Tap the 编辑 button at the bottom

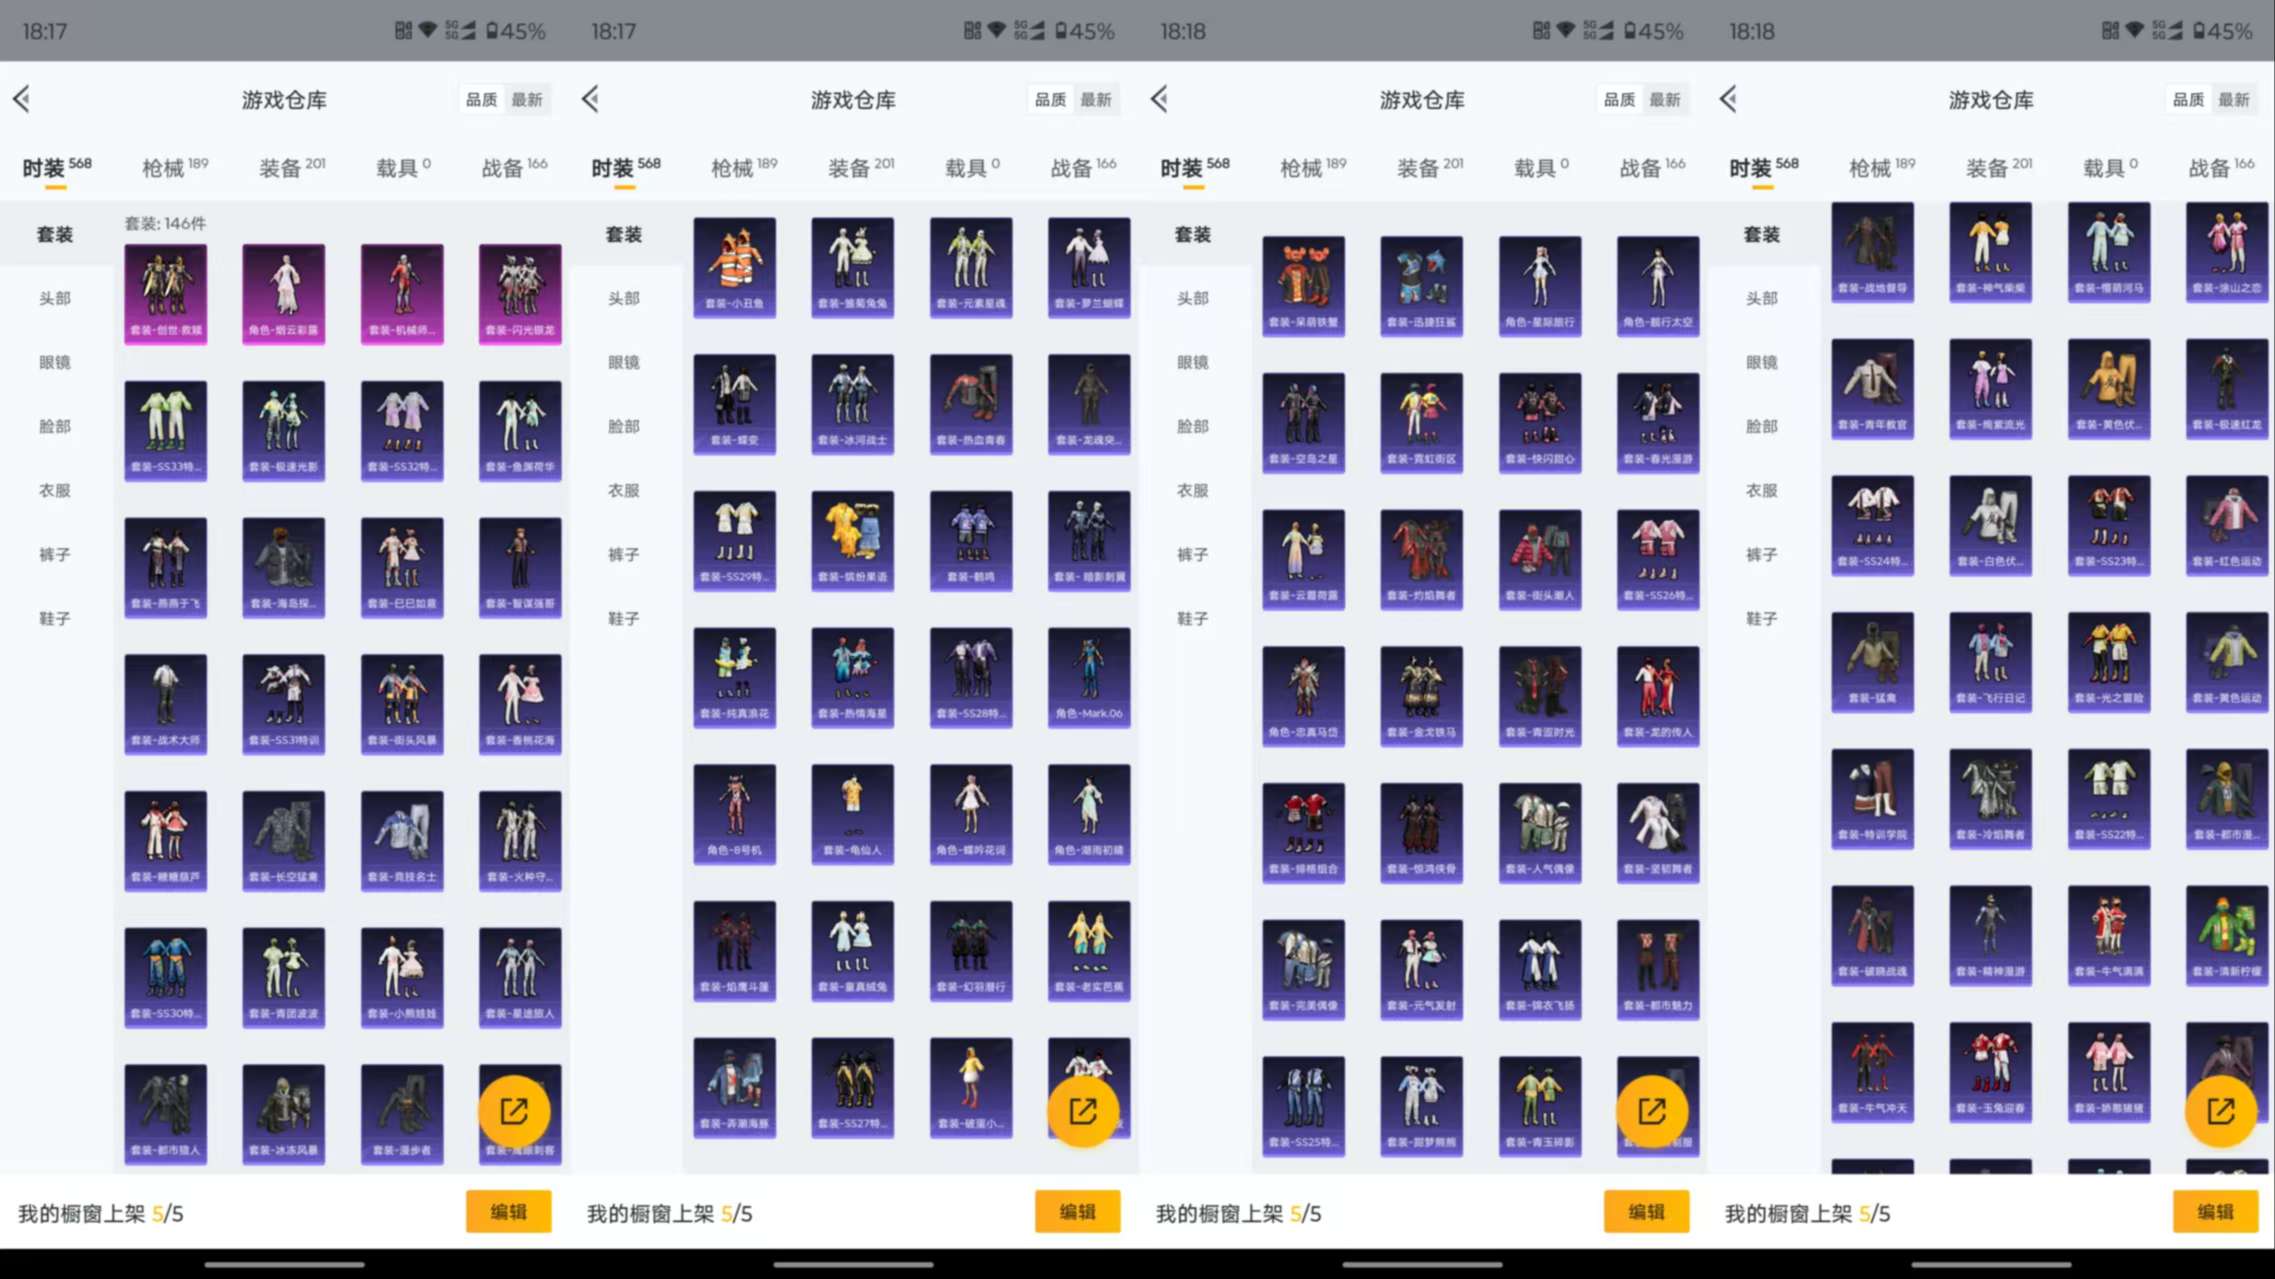point(509,1211)
